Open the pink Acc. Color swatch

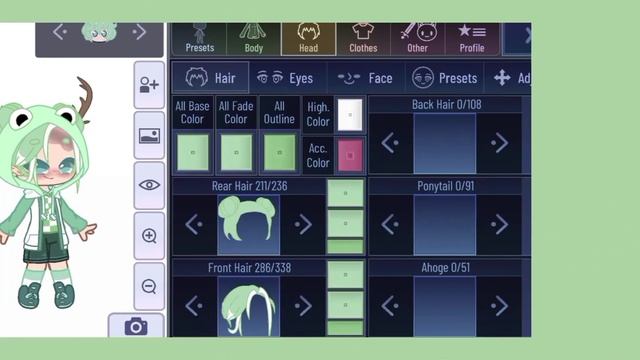[x=350, y=155]
